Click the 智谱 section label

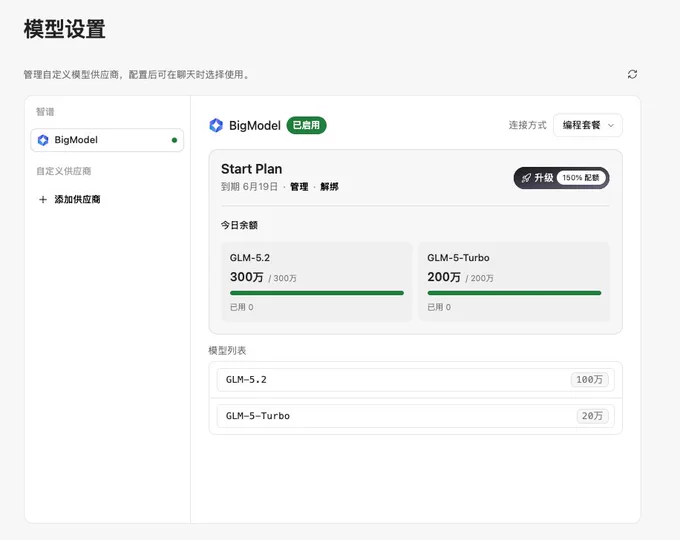pos(45,112)
